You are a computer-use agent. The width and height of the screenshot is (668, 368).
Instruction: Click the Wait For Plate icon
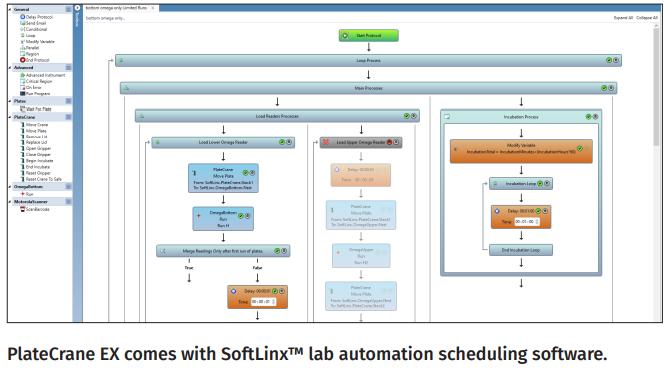click(23, 109)
